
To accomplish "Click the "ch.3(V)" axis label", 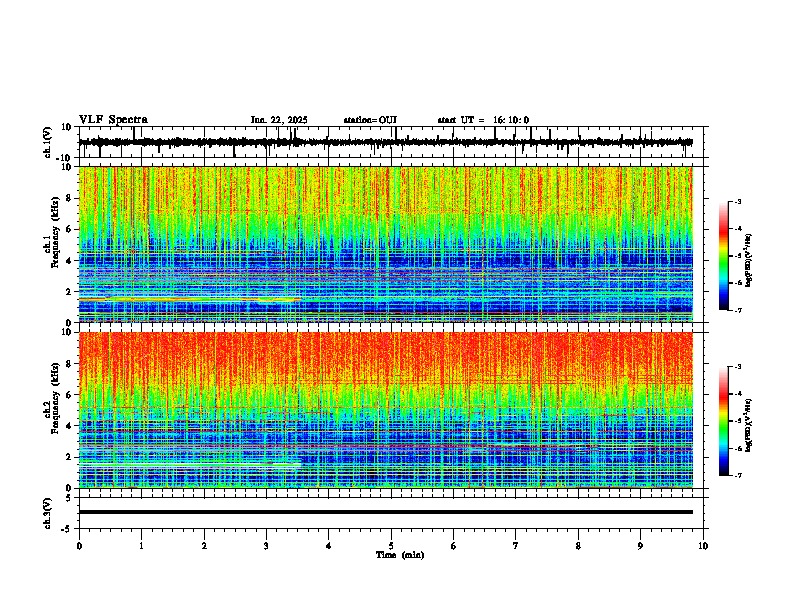I will click(48, 513).
